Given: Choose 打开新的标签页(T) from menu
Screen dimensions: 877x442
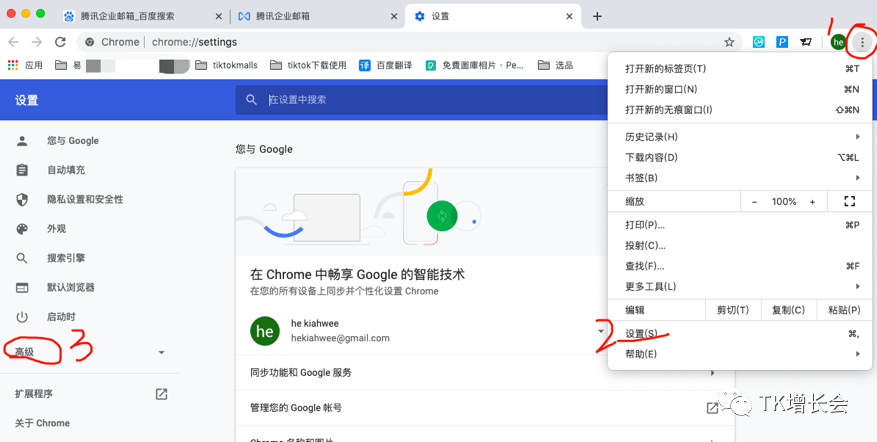Looking at the screenshot, I should coord(739,69).
